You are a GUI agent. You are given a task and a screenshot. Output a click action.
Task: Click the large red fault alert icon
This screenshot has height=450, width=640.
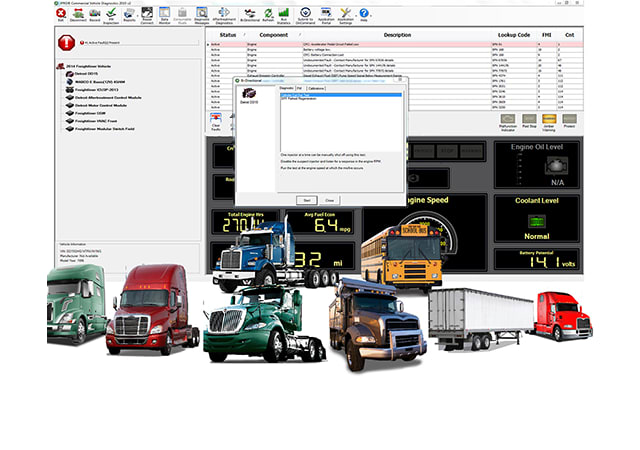coord(67,42)
